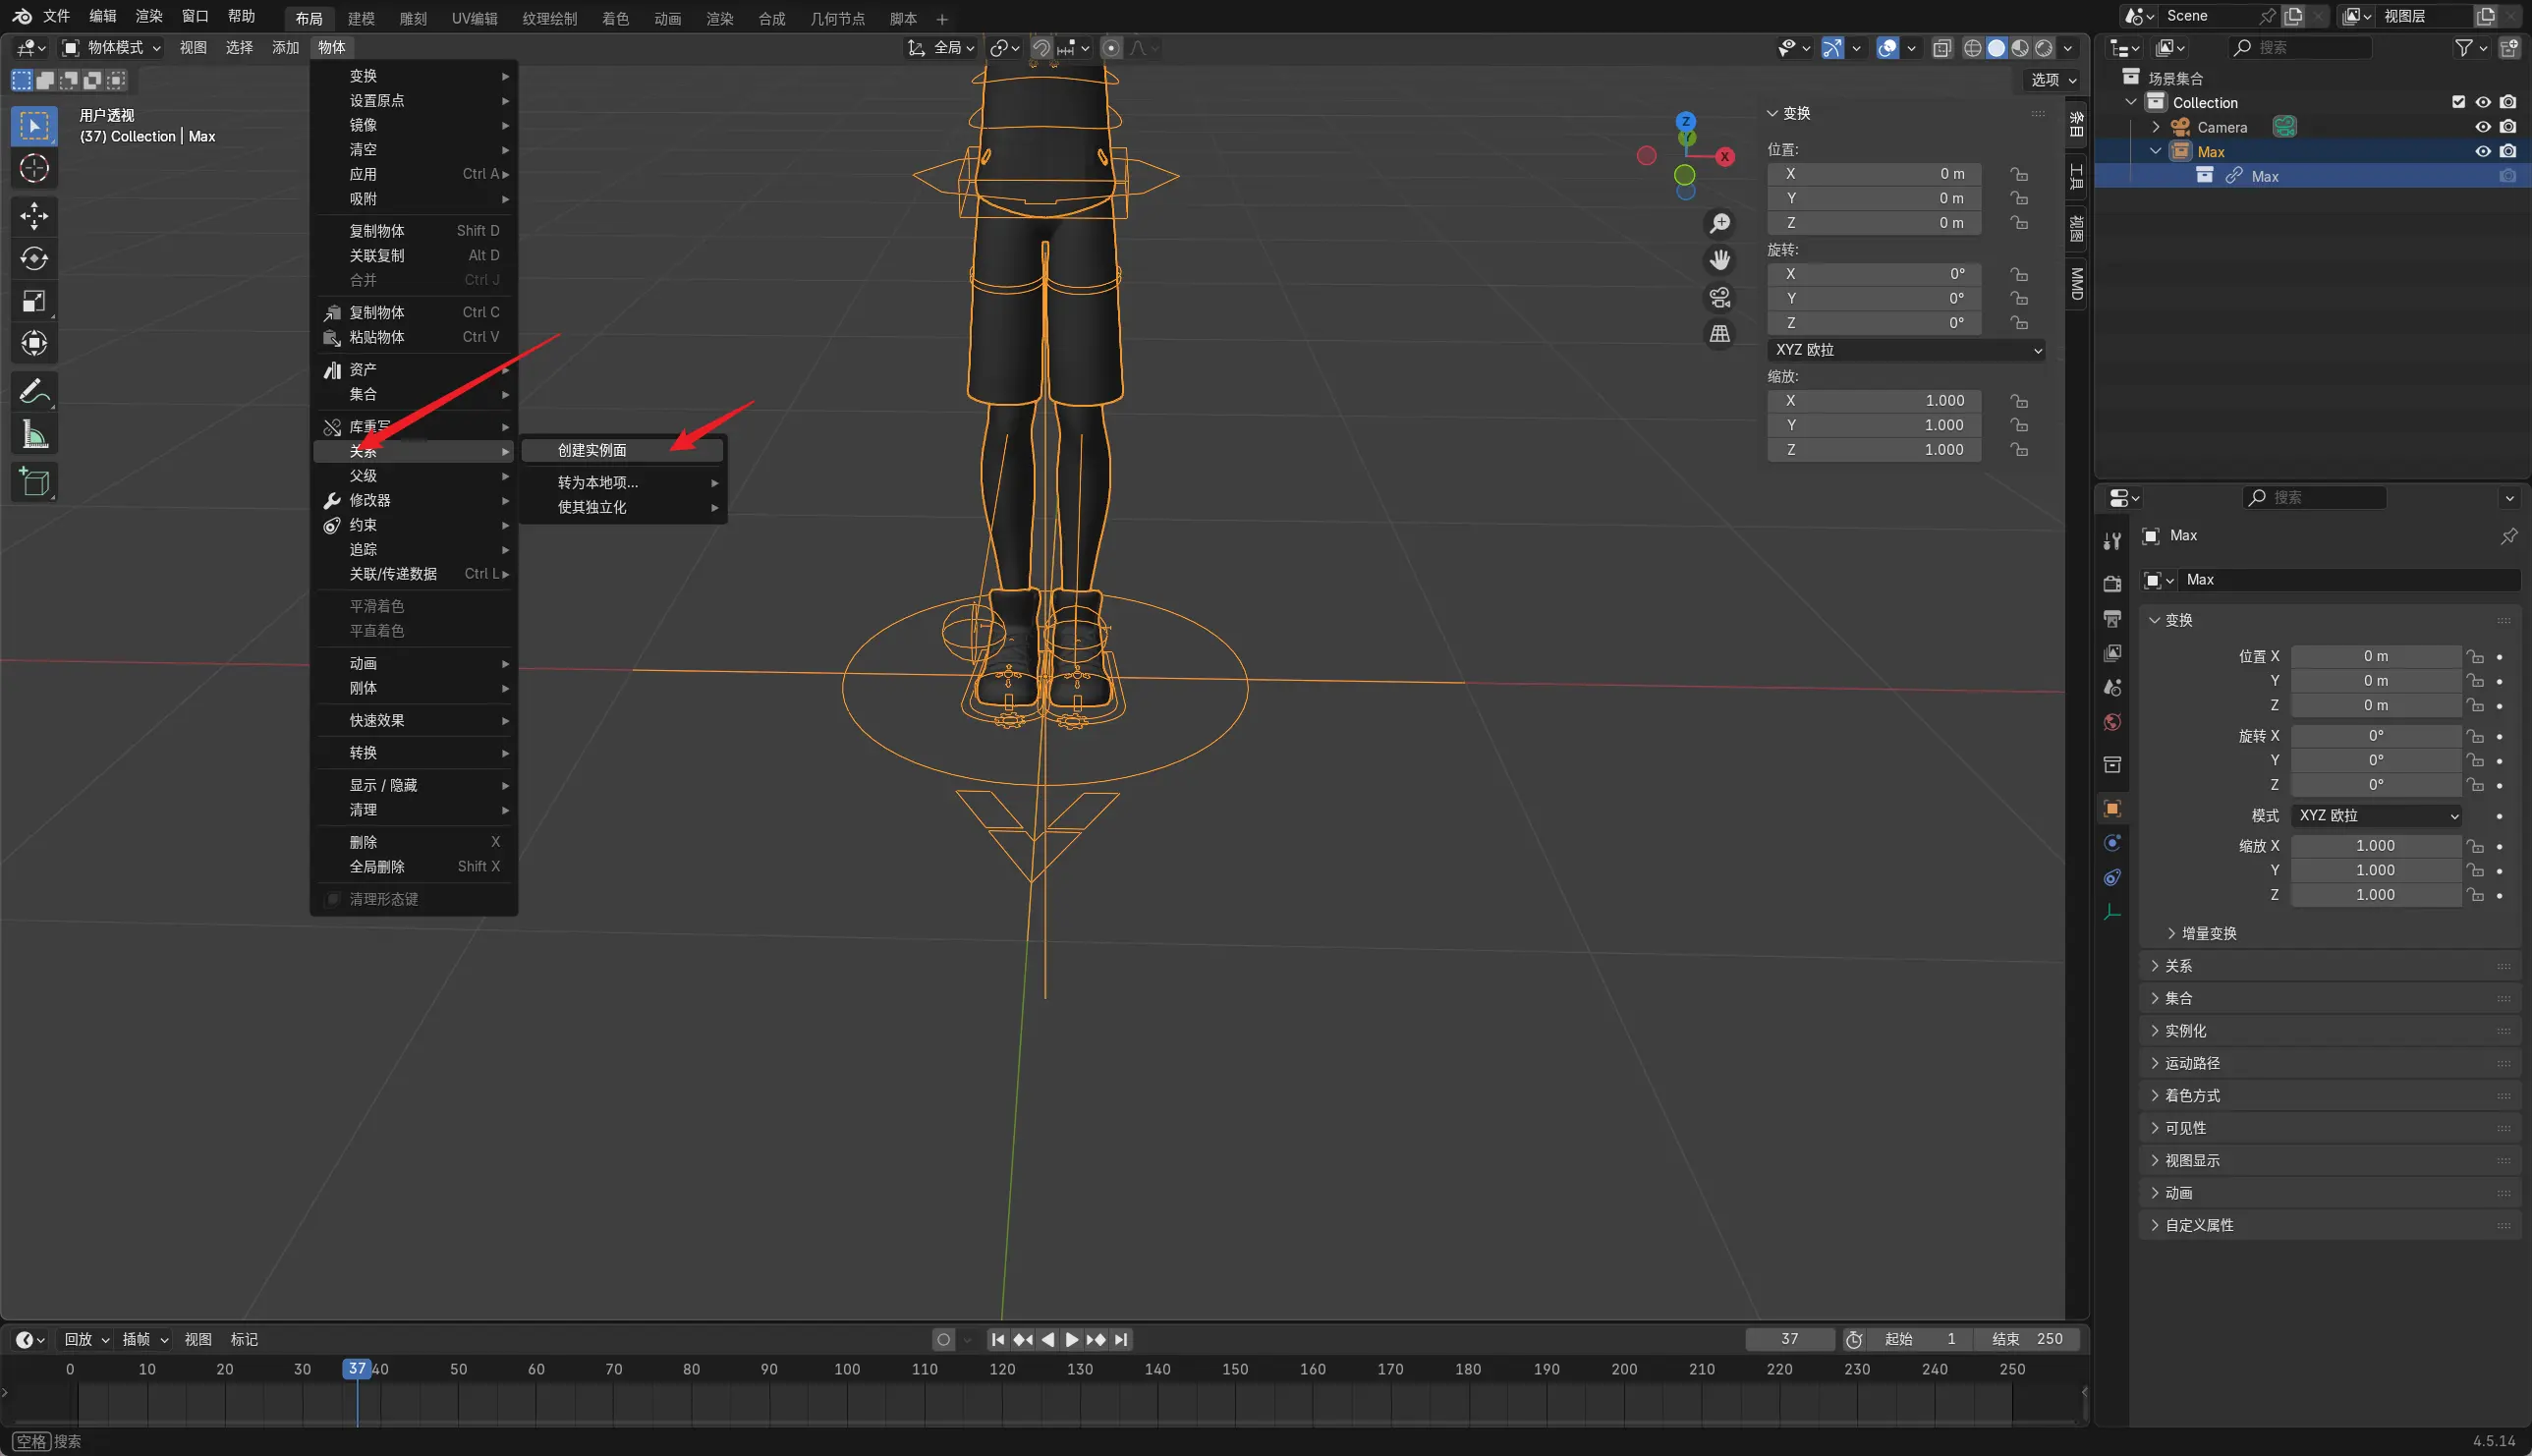This screenshot has width=2532, height=1456.
Task: Open the 转为本地项... submenu
Action: tap(622, 482)
